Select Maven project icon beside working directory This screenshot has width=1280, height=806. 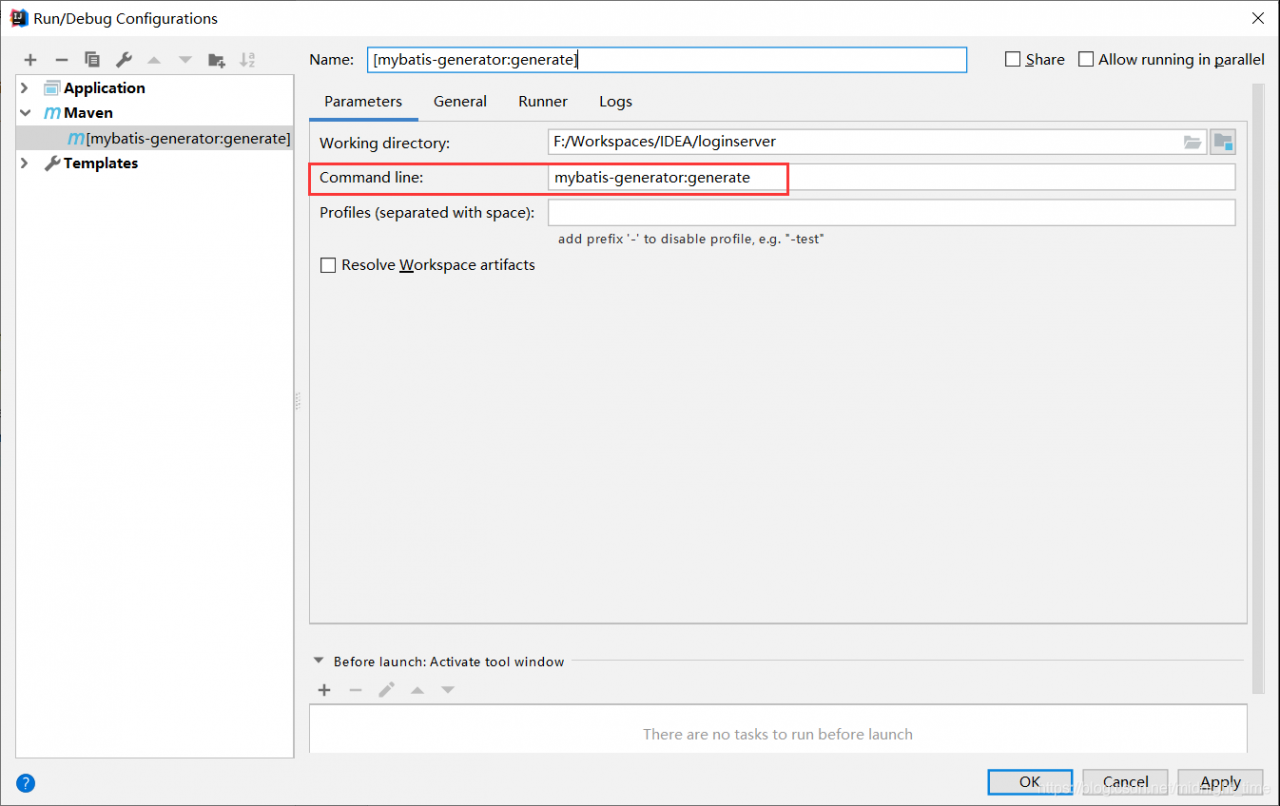click(1223, 142)
